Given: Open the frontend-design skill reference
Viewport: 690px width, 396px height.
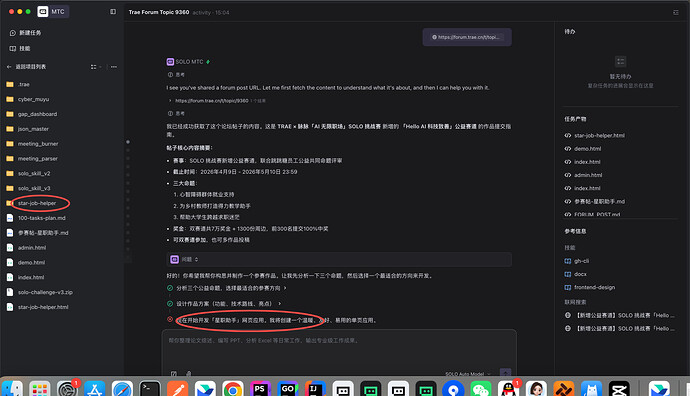Looking at the screenshot, I should pyautogui.click(x=590, y=287).
